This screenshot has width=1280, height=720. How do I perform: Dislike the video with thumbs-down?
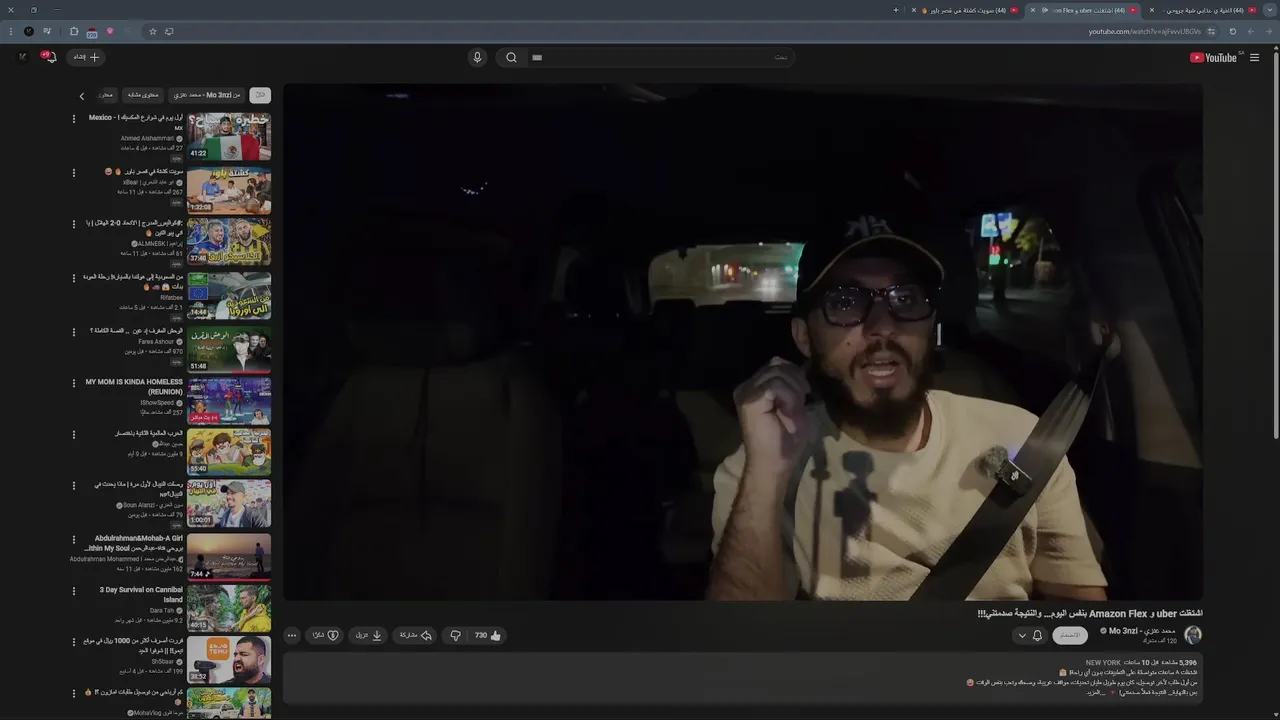coord(455,635)
